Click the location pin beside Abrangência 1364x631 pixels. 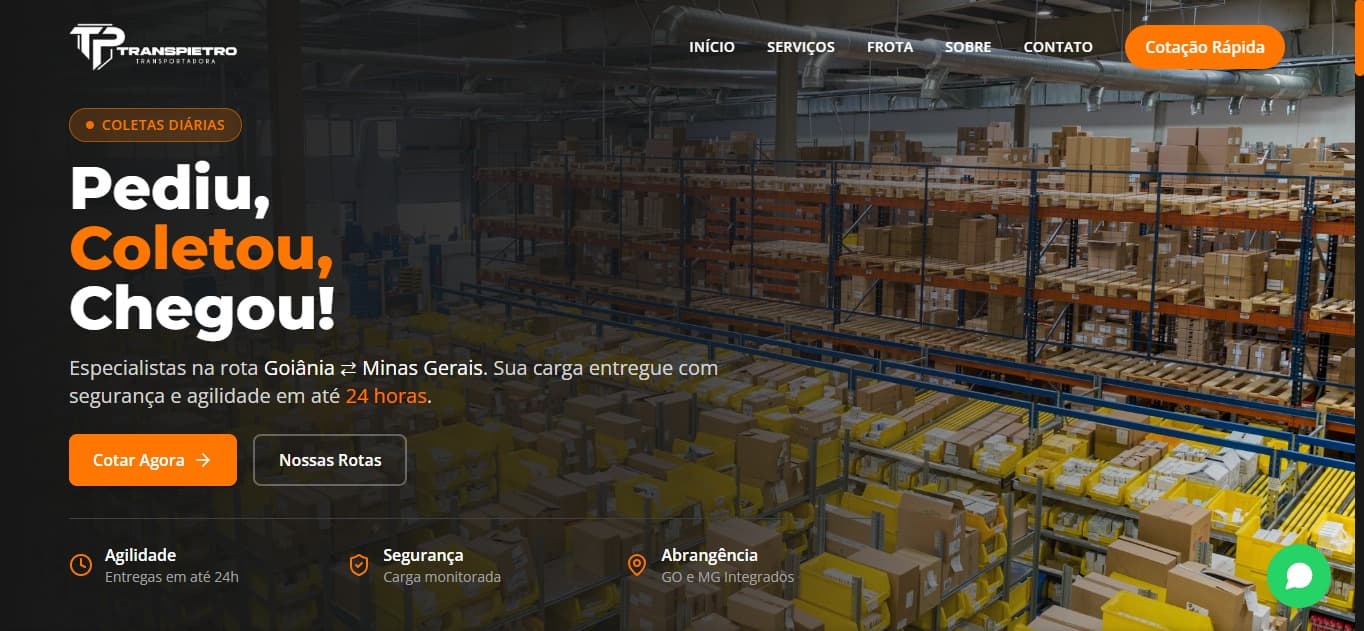click(x=637, y=565)
